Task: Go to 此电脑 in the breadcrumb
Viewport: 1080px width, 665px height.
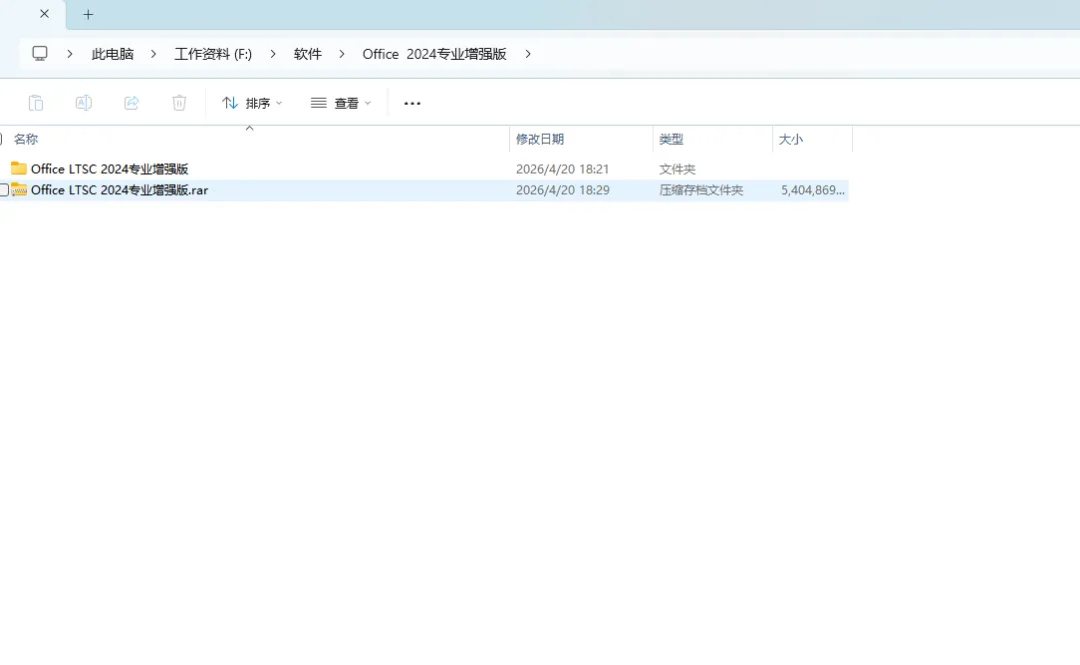Action: 112,54
